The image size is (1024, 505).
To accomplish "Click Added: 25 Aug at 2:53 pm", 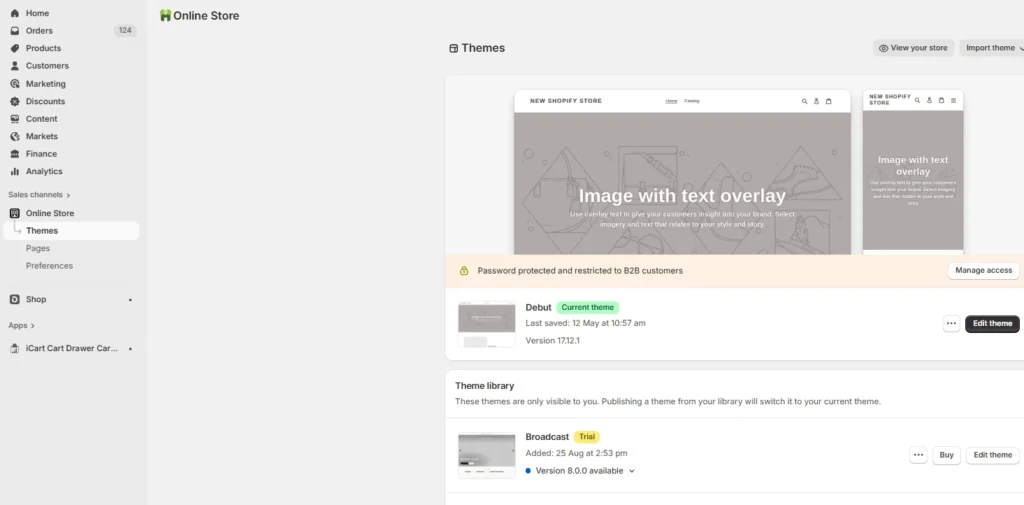I will (576, 453).
